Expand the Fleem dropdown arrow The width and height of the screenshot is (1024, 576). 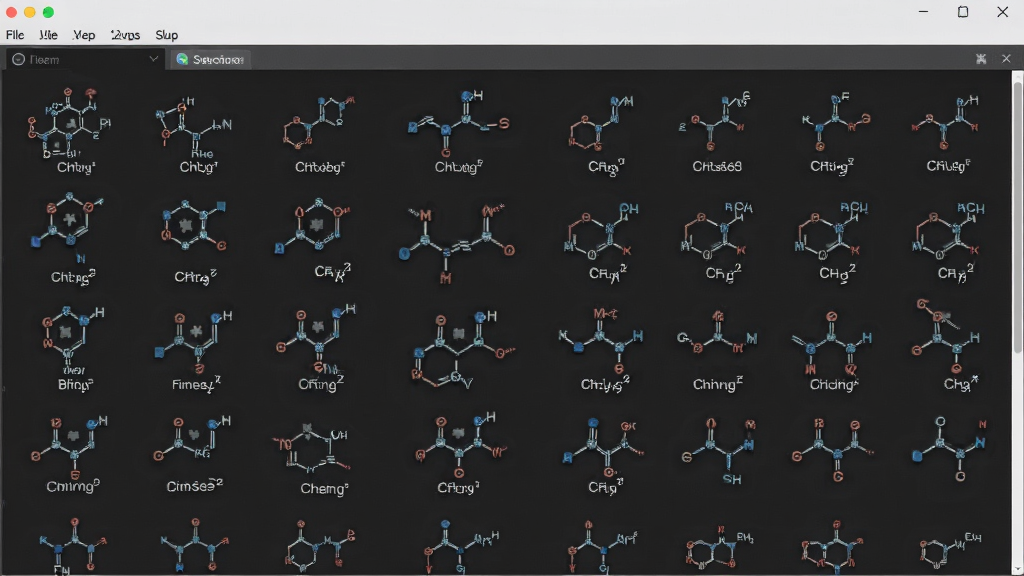coord(153,59)
